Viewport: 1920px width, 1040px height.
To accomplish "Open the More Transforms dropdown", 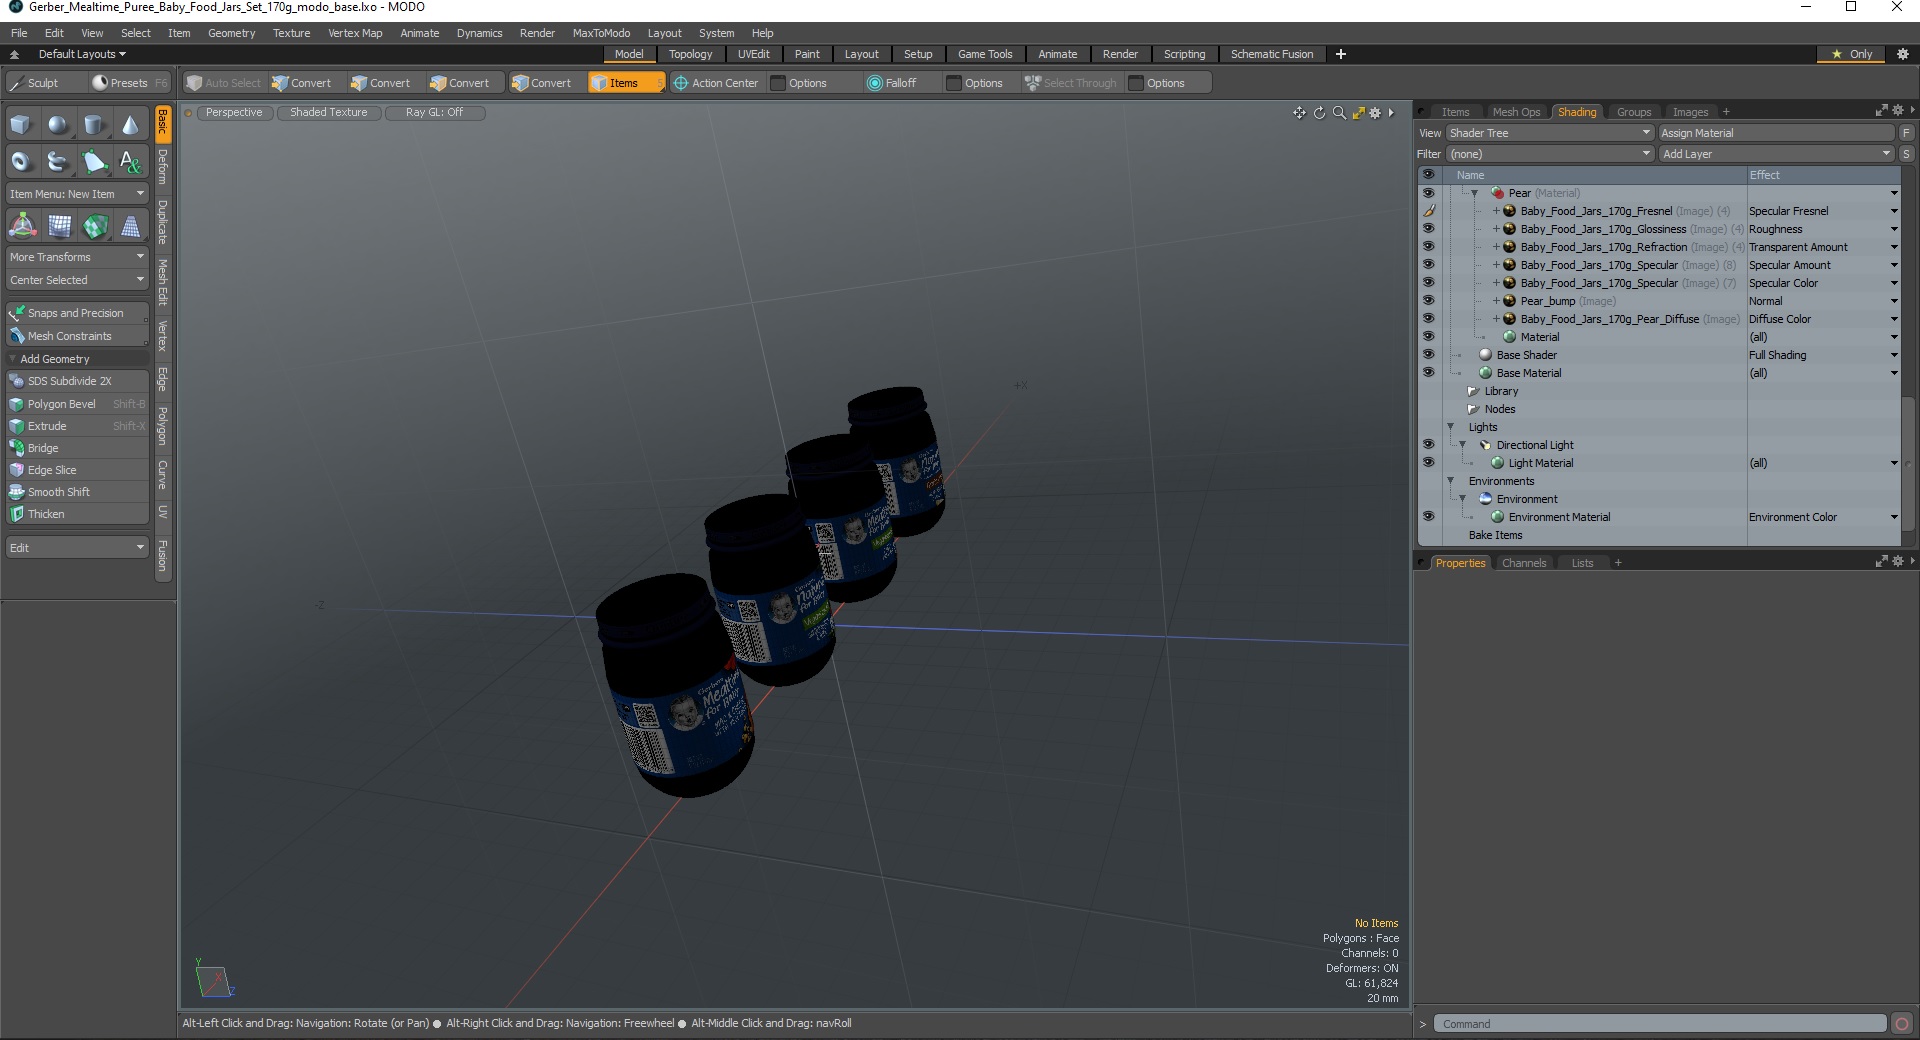I will 77,257.
